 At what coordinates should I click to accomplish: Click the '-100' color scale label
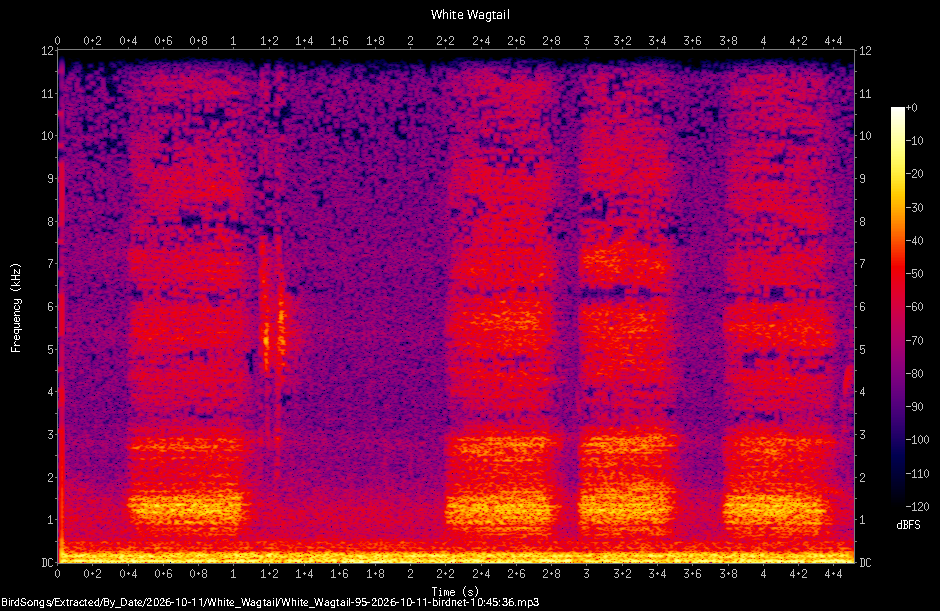[917, 440]
